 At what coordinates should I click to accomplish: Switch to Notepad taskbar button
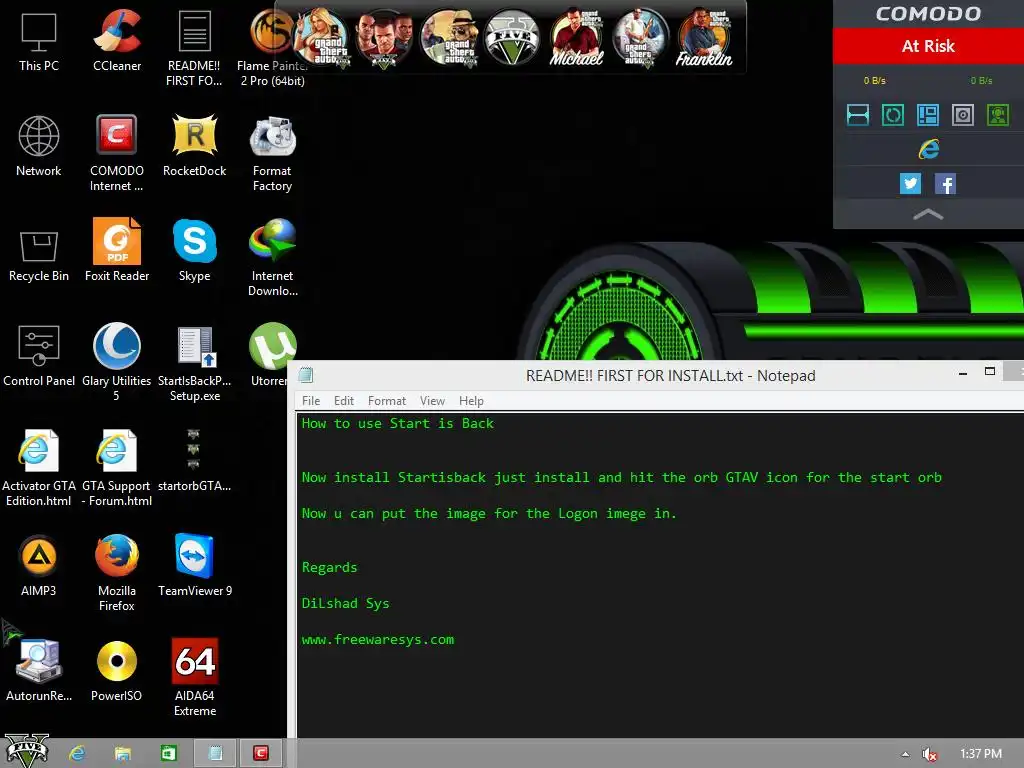tap(215, 754)
